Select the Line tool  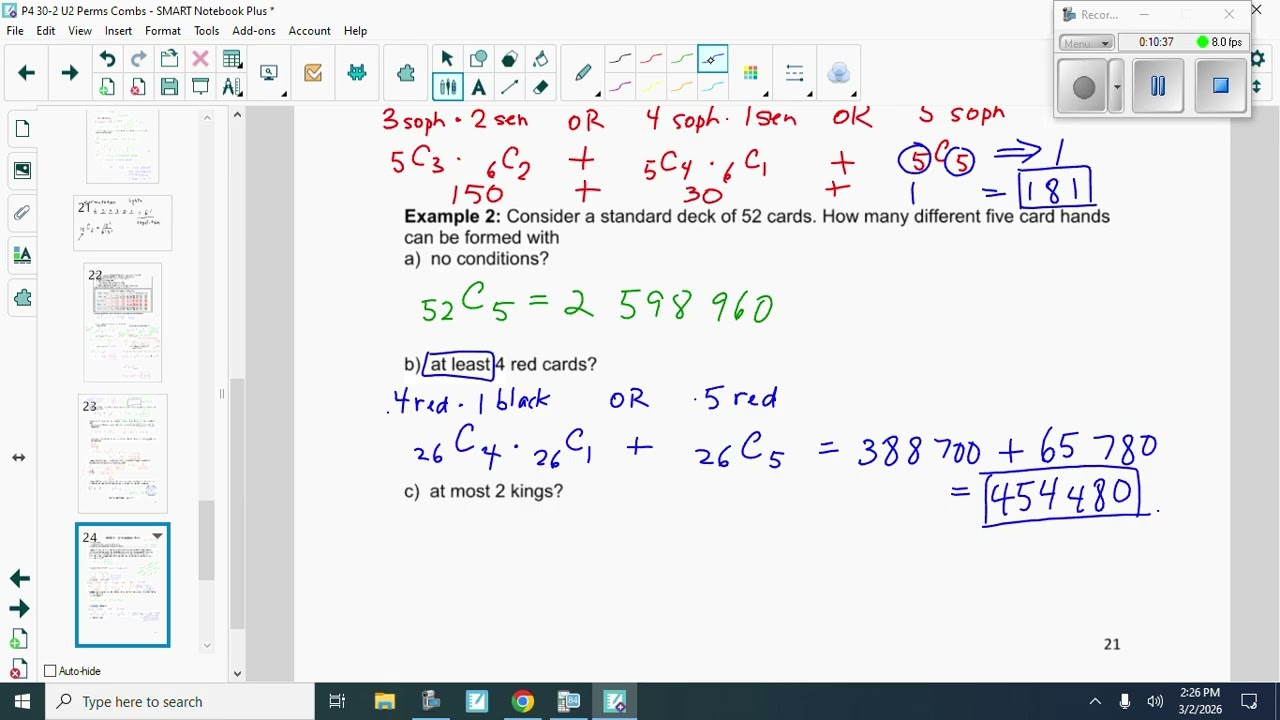[509, 87]
